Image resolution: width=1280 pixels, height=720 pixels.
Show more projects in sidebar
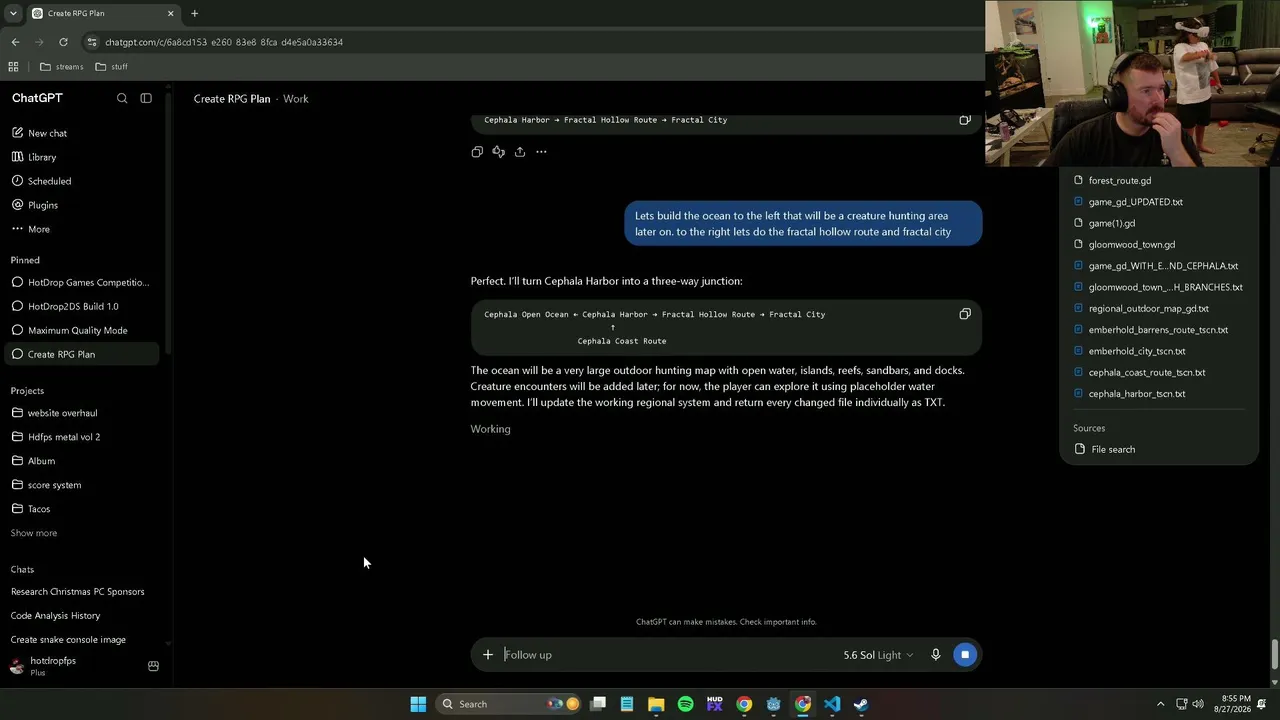tap(34, 533)
